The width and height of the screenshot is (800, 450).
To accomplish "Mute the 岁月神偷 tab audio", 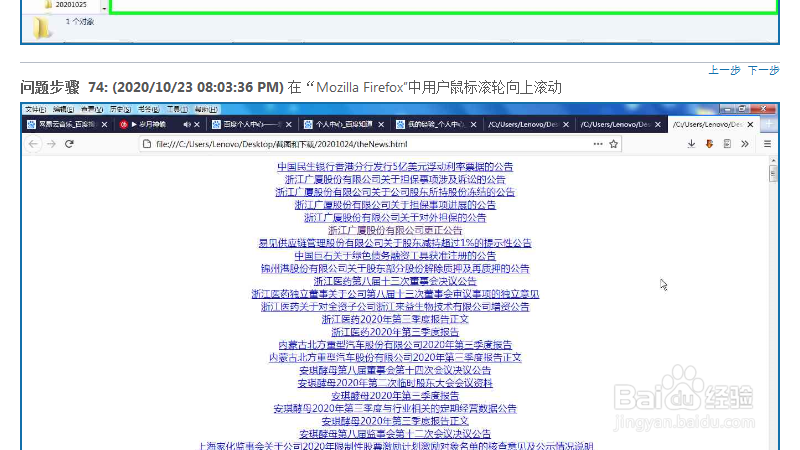I will [x=187, y=124].
